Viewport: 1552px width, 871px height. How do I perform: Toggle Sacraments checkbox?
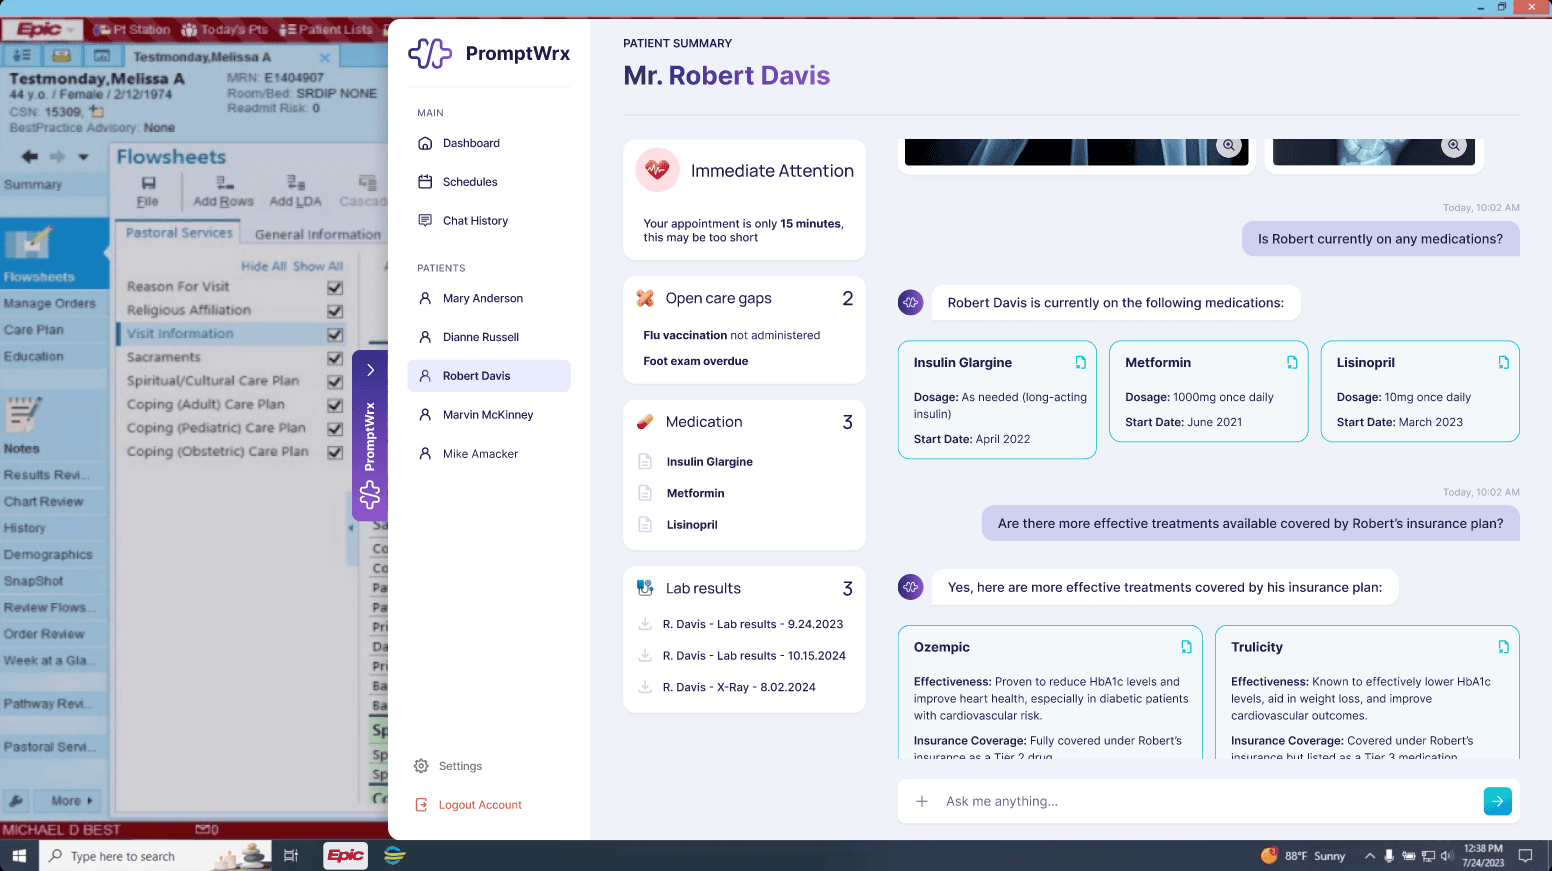coord(335,358)
